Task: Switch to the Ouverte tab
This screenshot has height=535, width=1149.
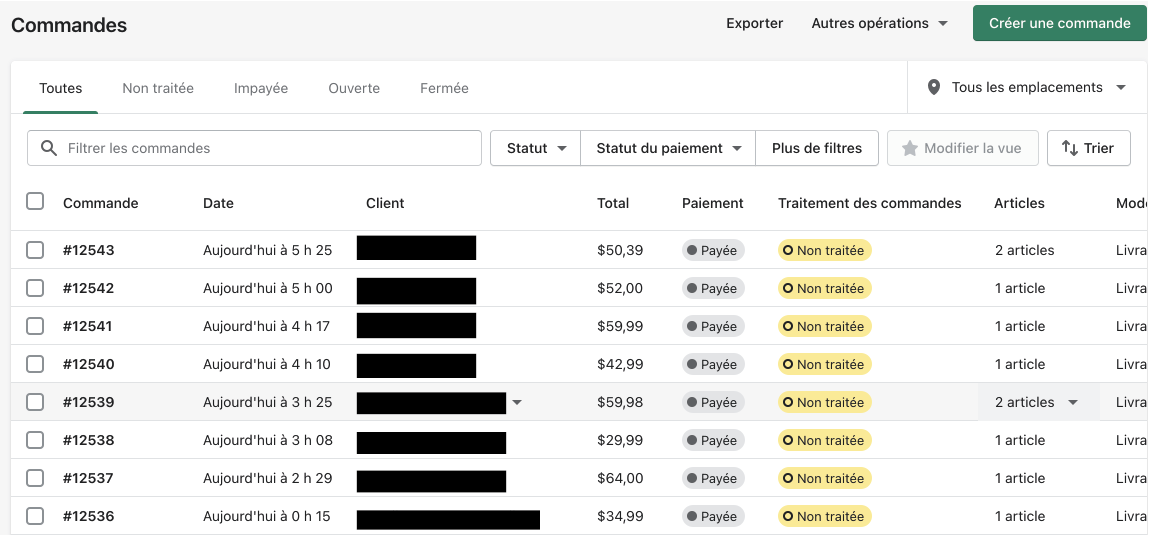Action: [x=354, y=89]
